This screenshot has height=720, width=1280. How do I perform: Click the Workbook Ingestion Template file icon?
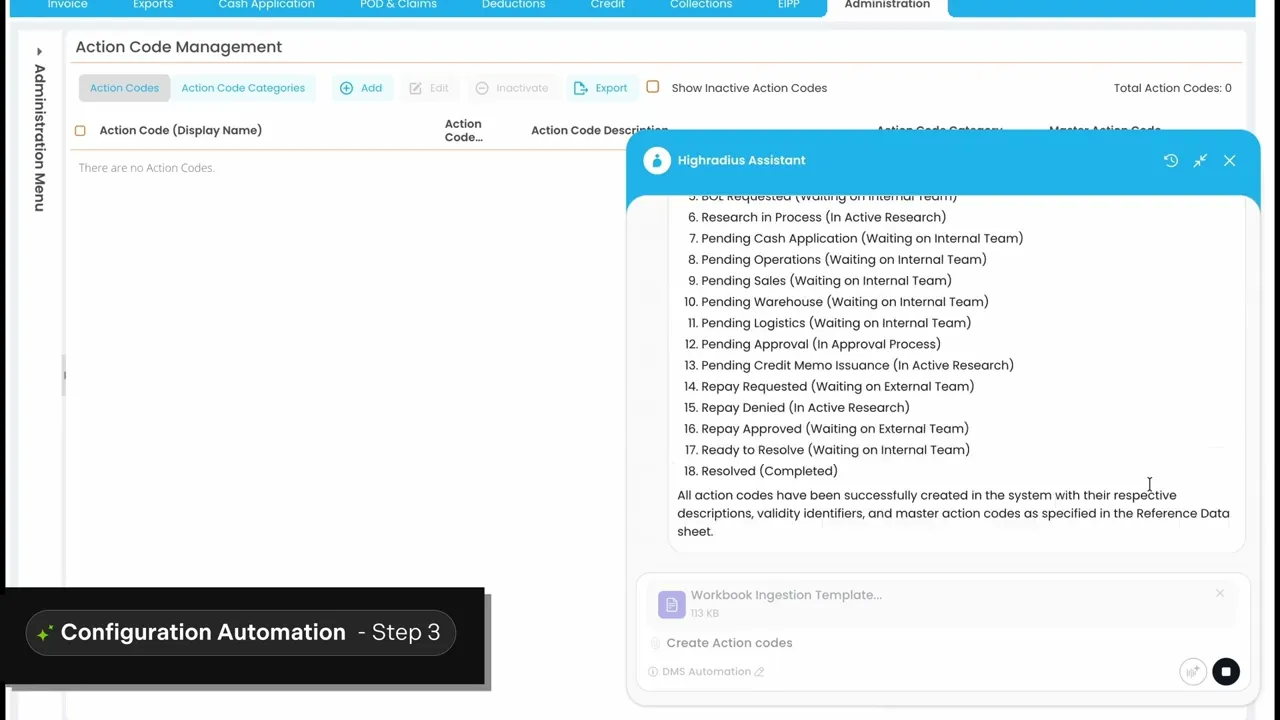671,604
